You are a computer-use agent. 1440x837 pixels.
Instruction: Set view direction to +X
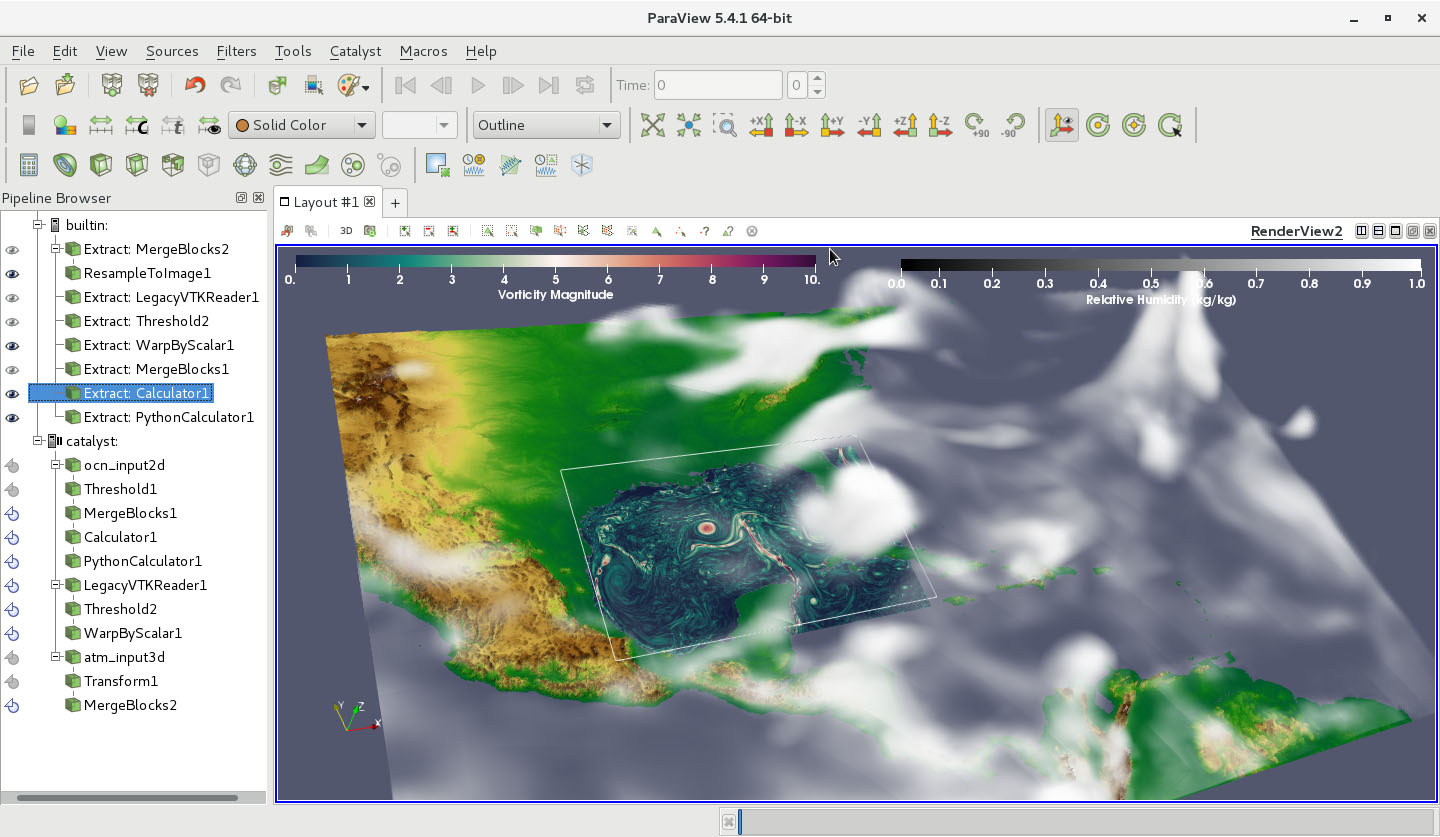pos(761,125)
